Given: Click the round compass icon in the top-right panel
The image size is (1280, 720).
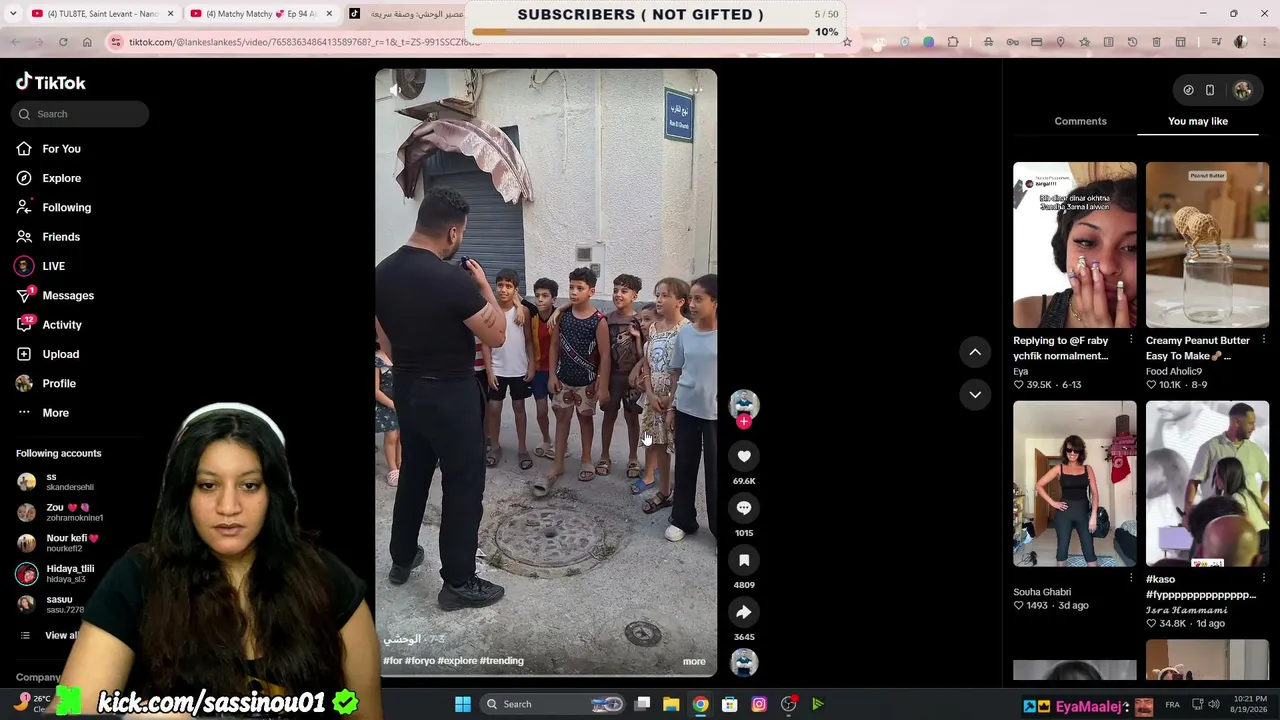Looking at the screenshot, I should coord(1188,90).
